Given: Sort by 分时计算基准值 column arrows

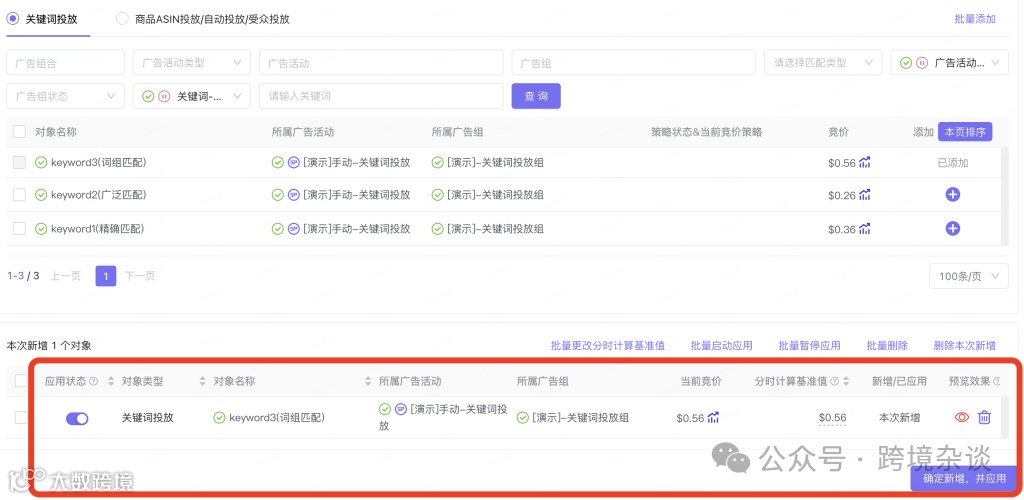Looking at the screenshot, I should (847, 381).
